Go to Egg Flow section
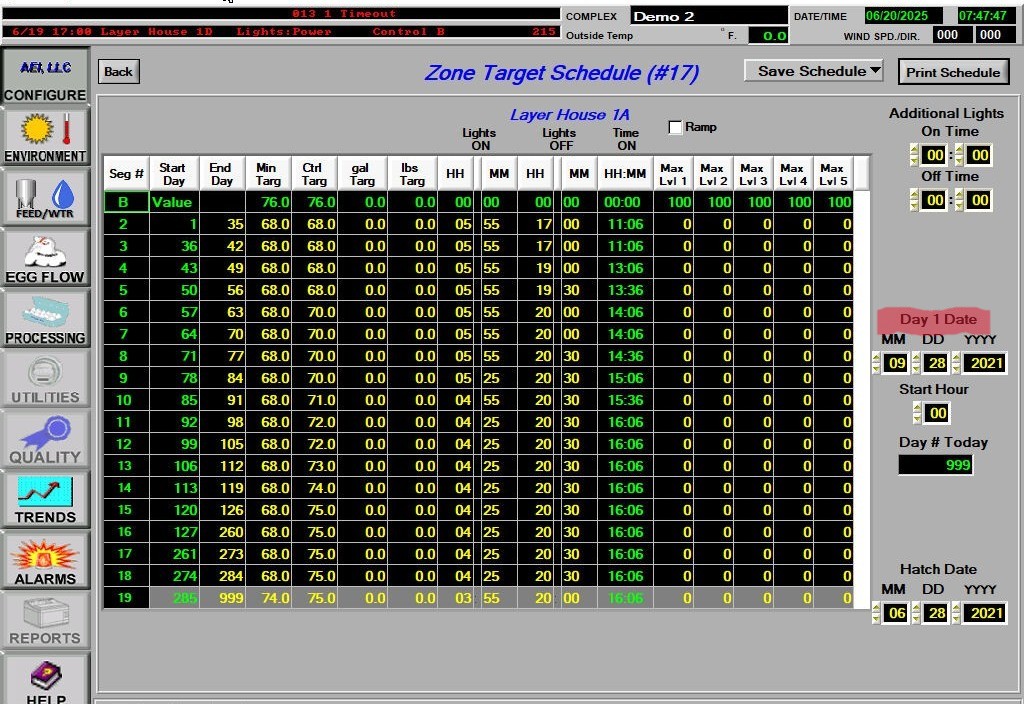The image size is (1024, 704). pos(45,258)
